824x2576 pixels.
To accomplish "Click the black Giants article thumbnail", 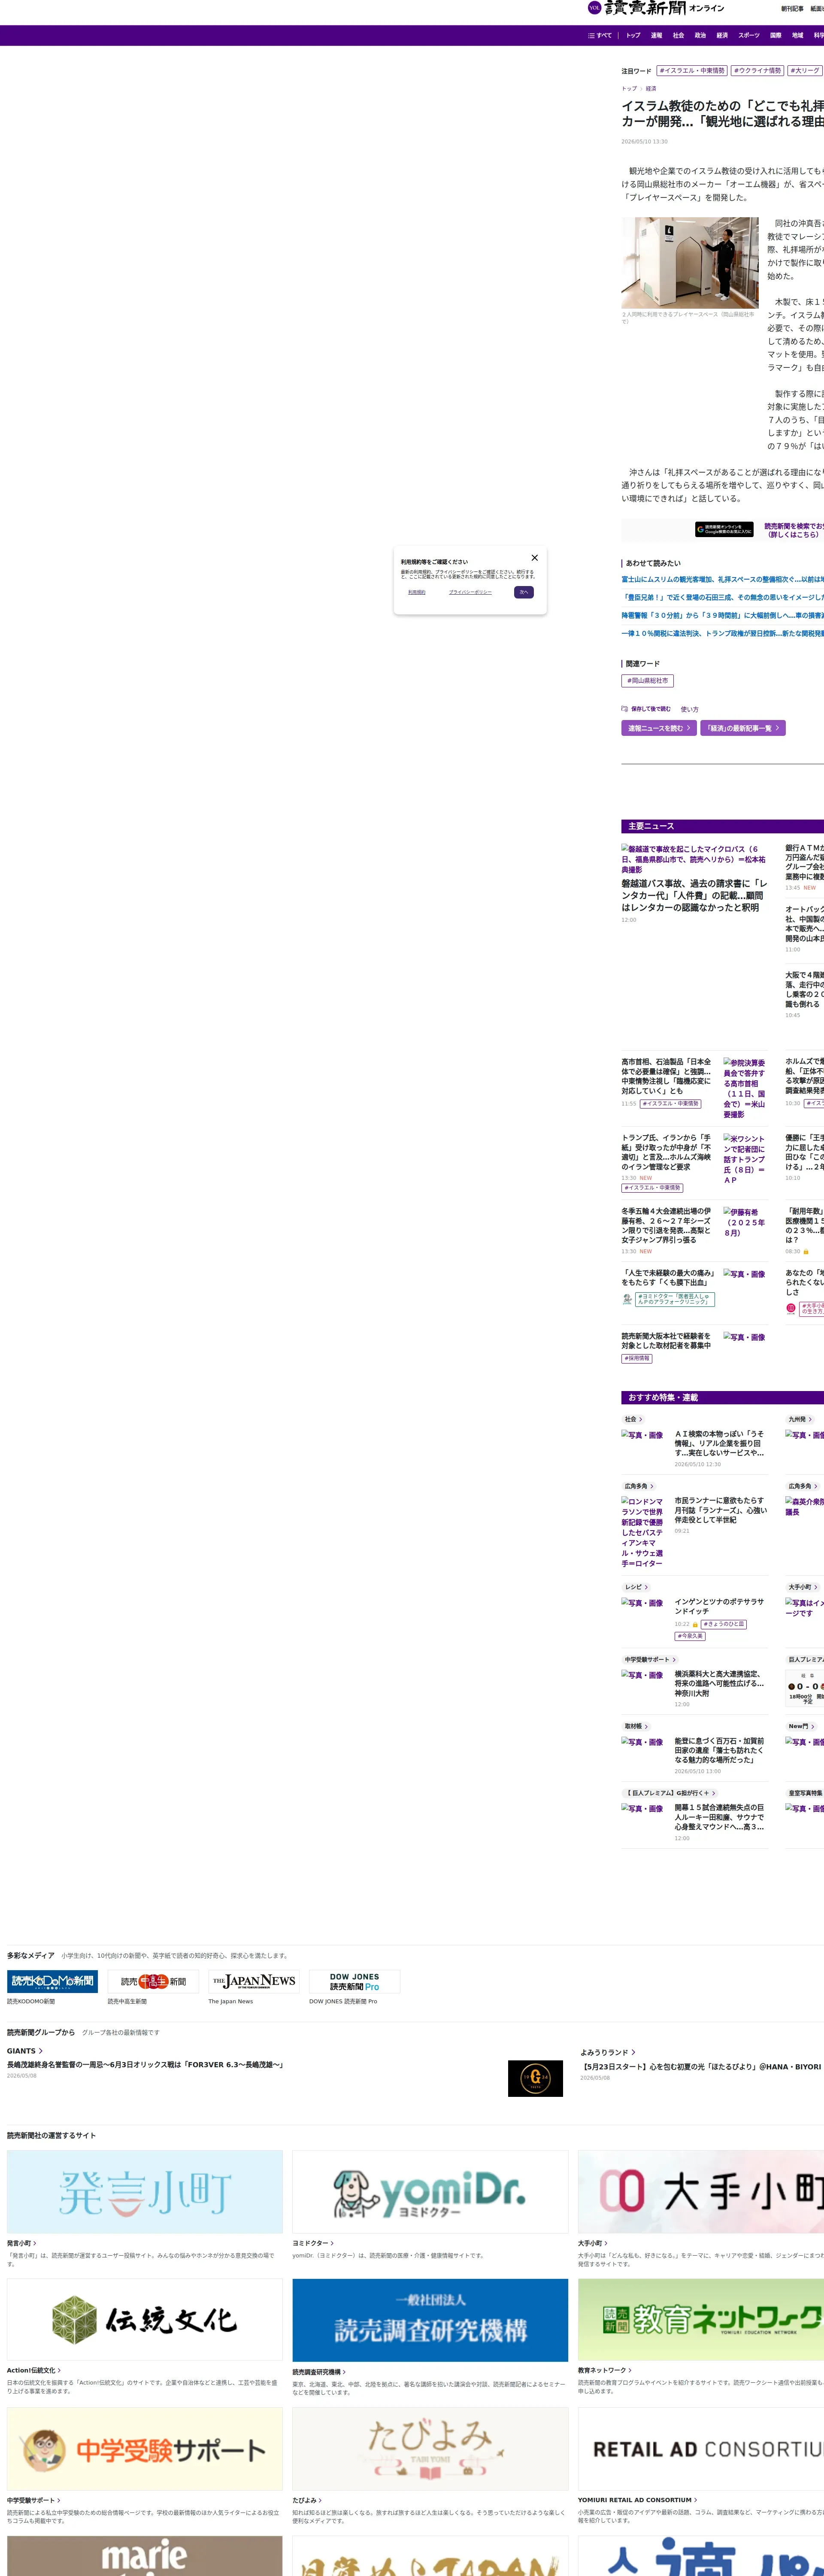I will pos(535,2078).
